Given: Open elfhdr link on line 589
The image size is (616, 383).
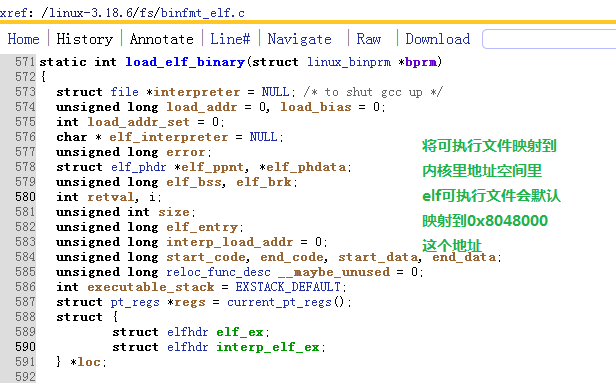Looking at the screenshot, I should click(187, 332).
